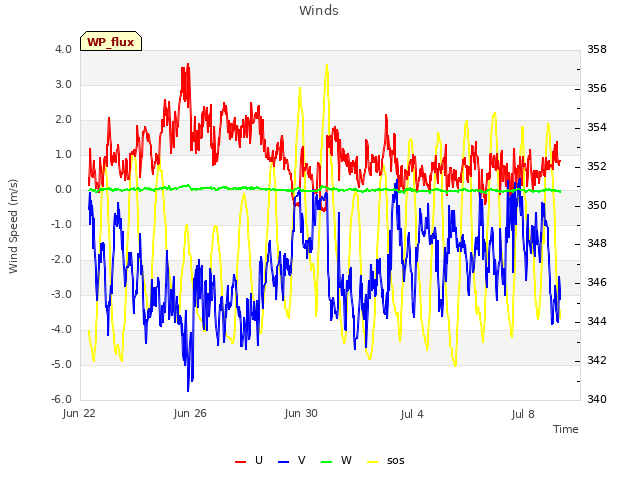This screenshot has height=480, width=640.
Task: Click the WP_flux label box
Action: (111, 41)
